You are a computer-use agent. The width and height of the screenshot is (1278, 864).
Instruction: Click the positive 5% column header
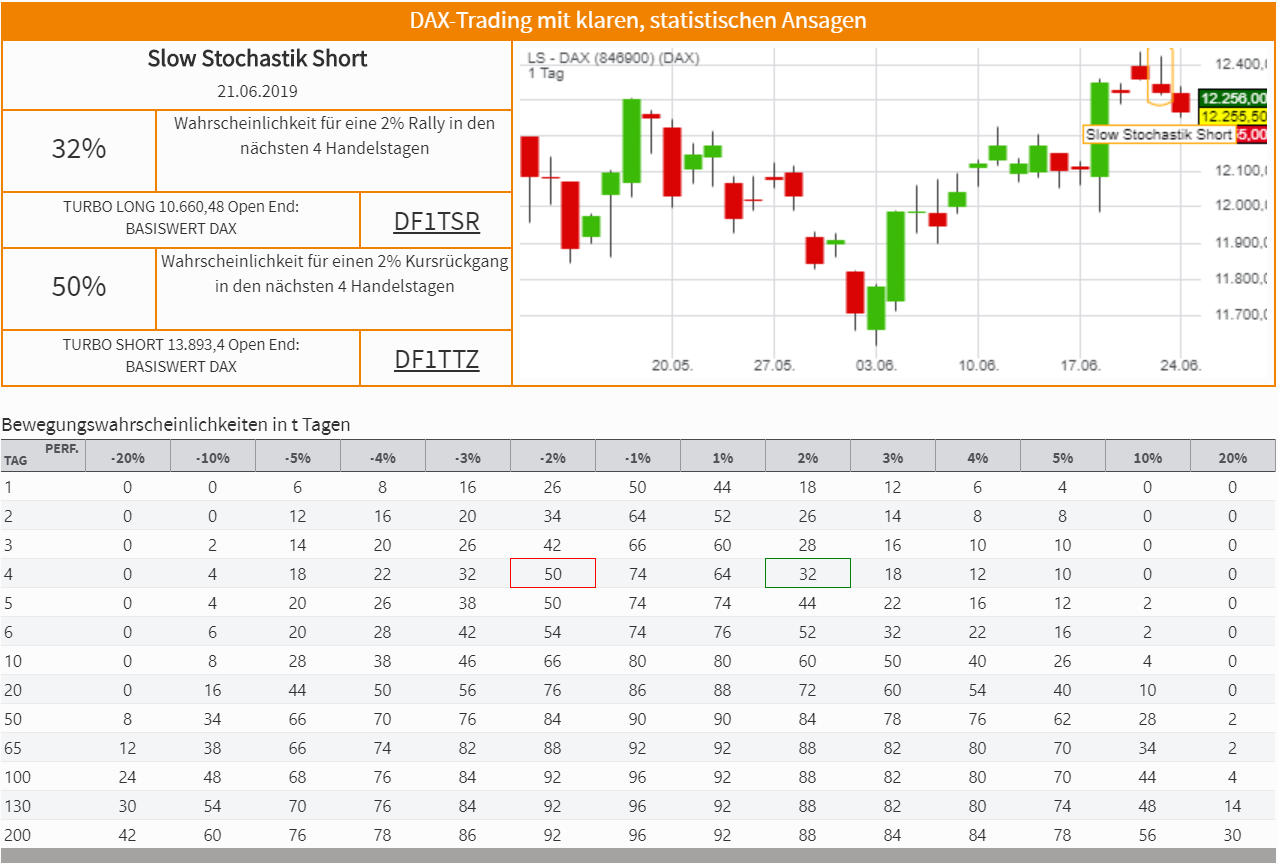tap(1063, 458)
